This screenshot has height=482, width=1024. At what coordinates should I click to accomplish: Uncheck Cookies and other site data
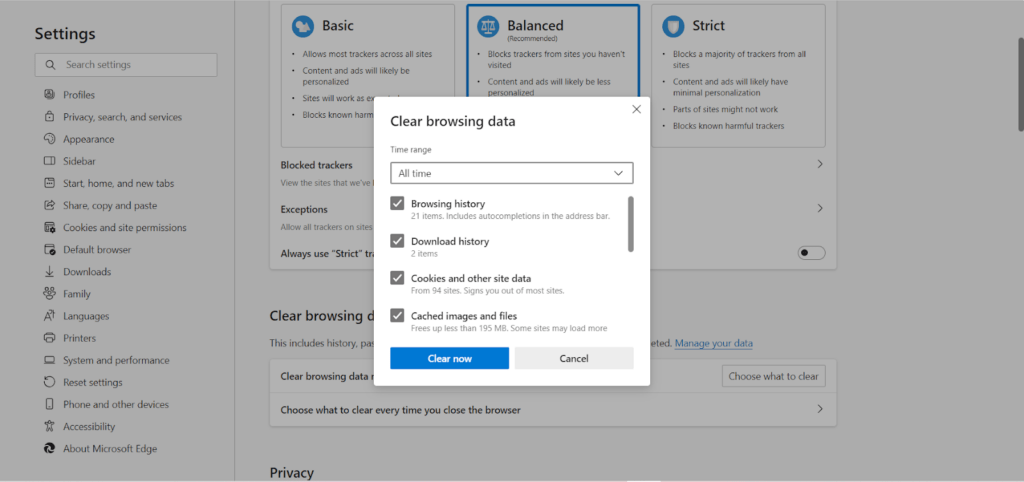[397, 278]
